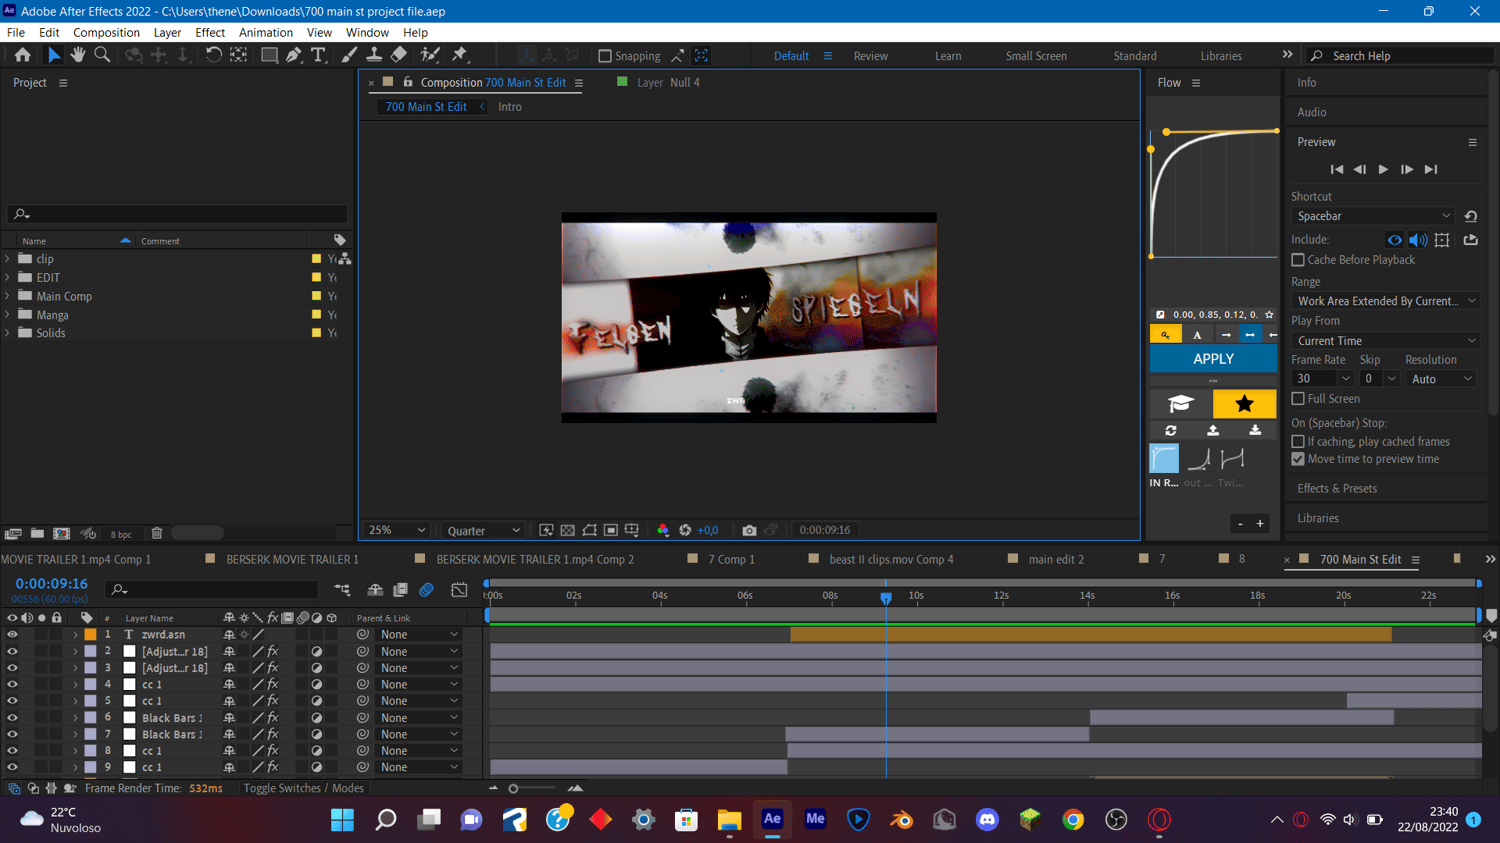This screenshot has width=1500, height=843.
Task: Toggle audio inclusion in Preview panel
Action: coord(1418,240)
